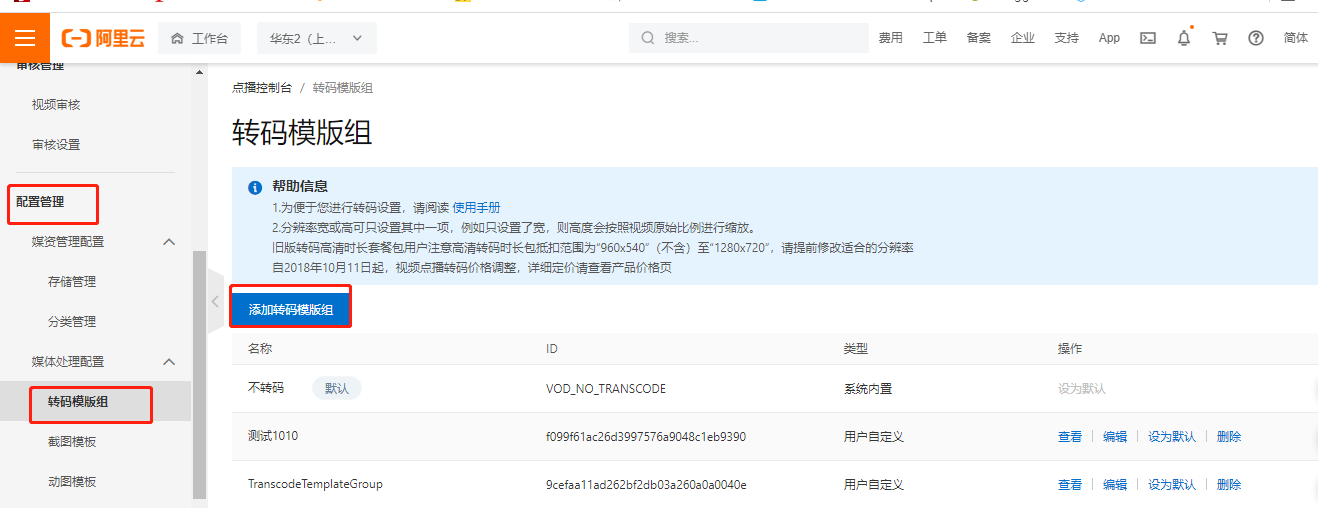Click the 配置管理 section heading
The height and width of the screenshot is (508, 1318).
40,202
